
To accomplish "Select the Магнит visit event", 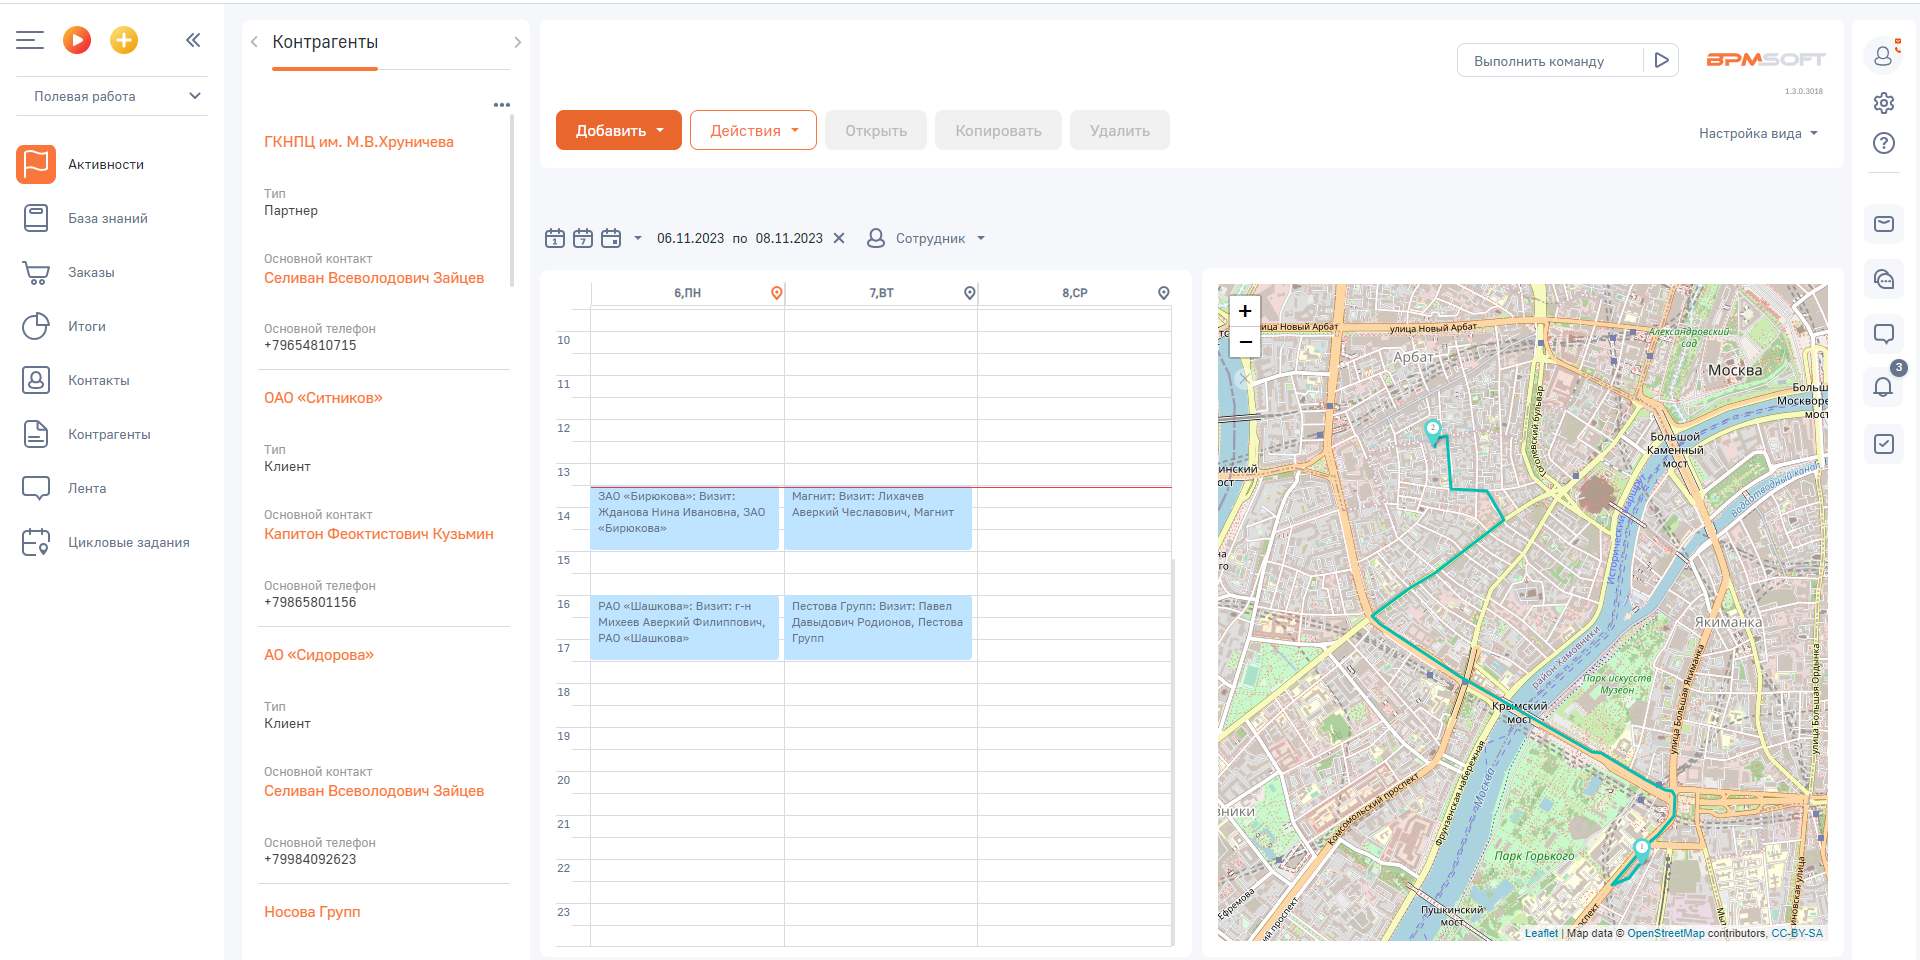I will [x=878, y=518].
